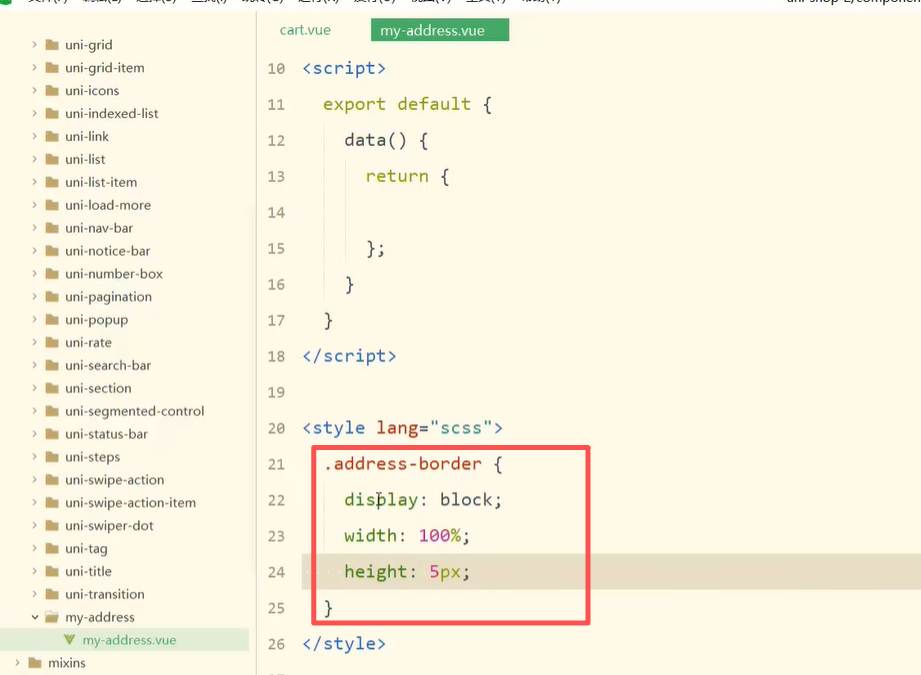This screenshot has width=921, height=675.
Task: Click the 'display: block;' declaration
Action: pos(423,500)
